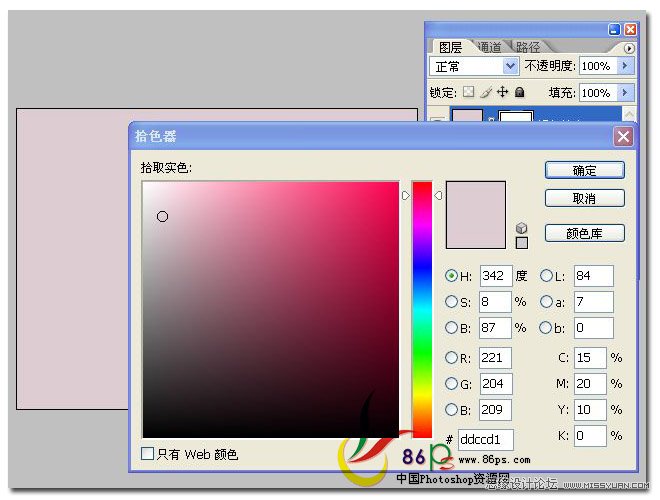Click the color field circle marker
660x500 pixels.
162,216
